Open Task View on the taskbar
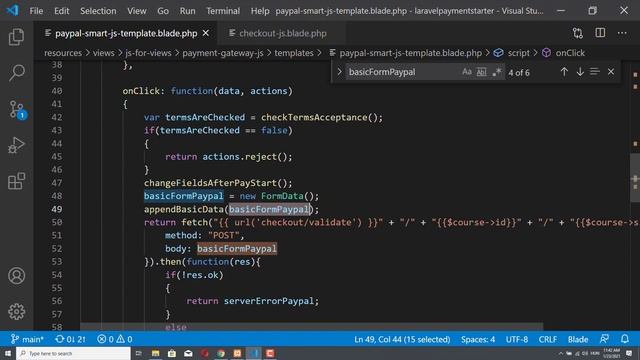The height and width of the screenshot is (360, 640). pos(139,353)
